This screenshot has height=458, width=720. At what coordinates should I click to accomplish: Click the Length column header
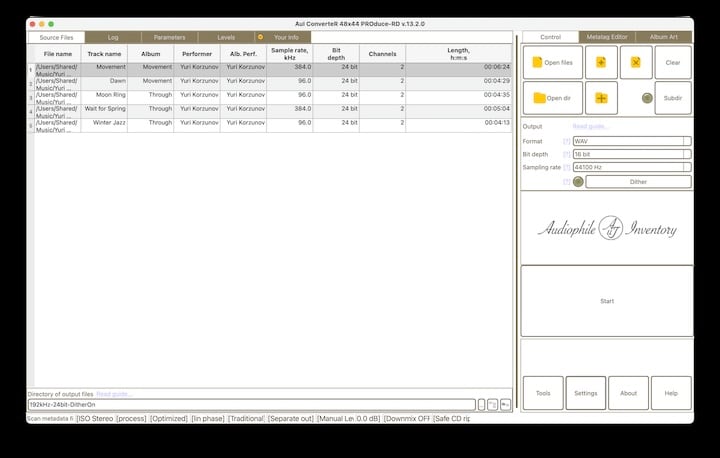coord(459,54)
